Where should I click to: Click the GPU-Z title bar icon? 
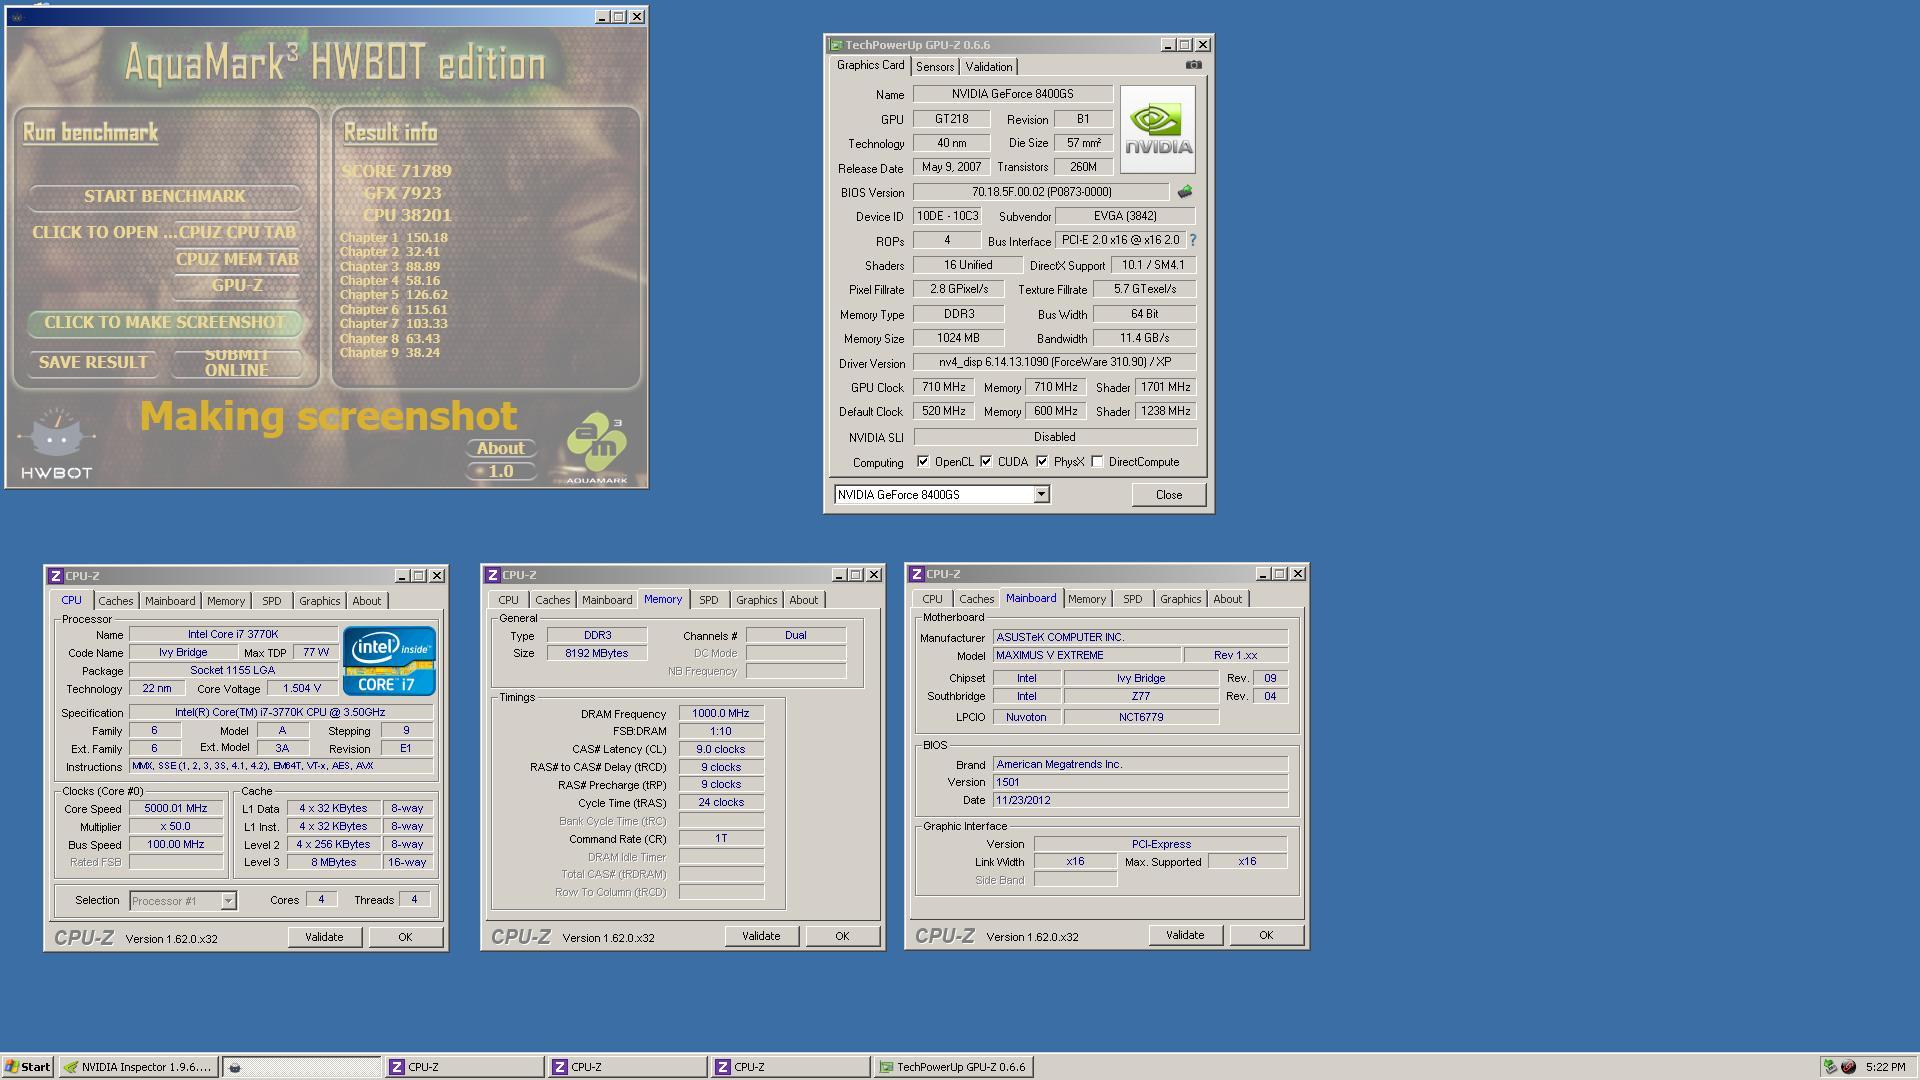(835, 45)
